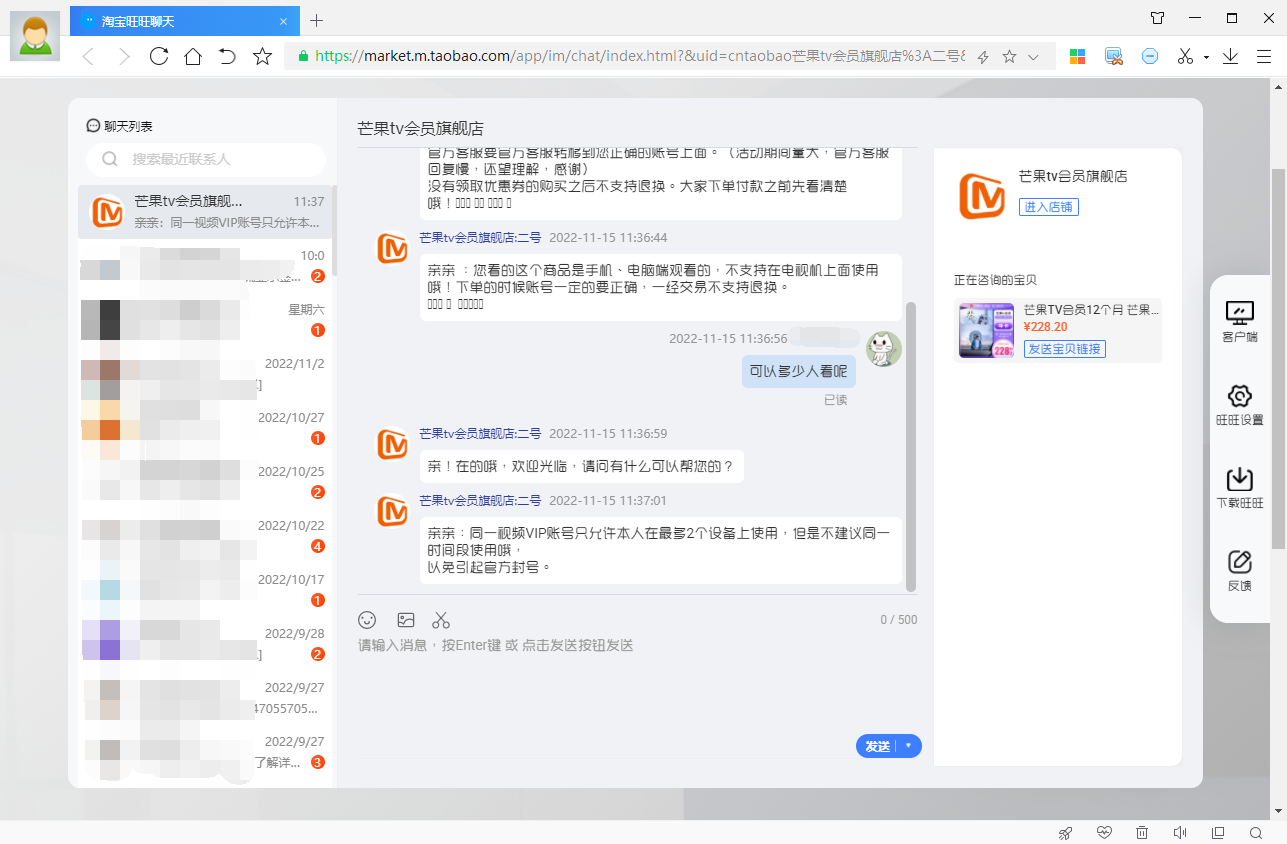Click the 芒果tv会员旗舰店 chat header title
Screen dimensions: 1287x844
click(421, 128)
